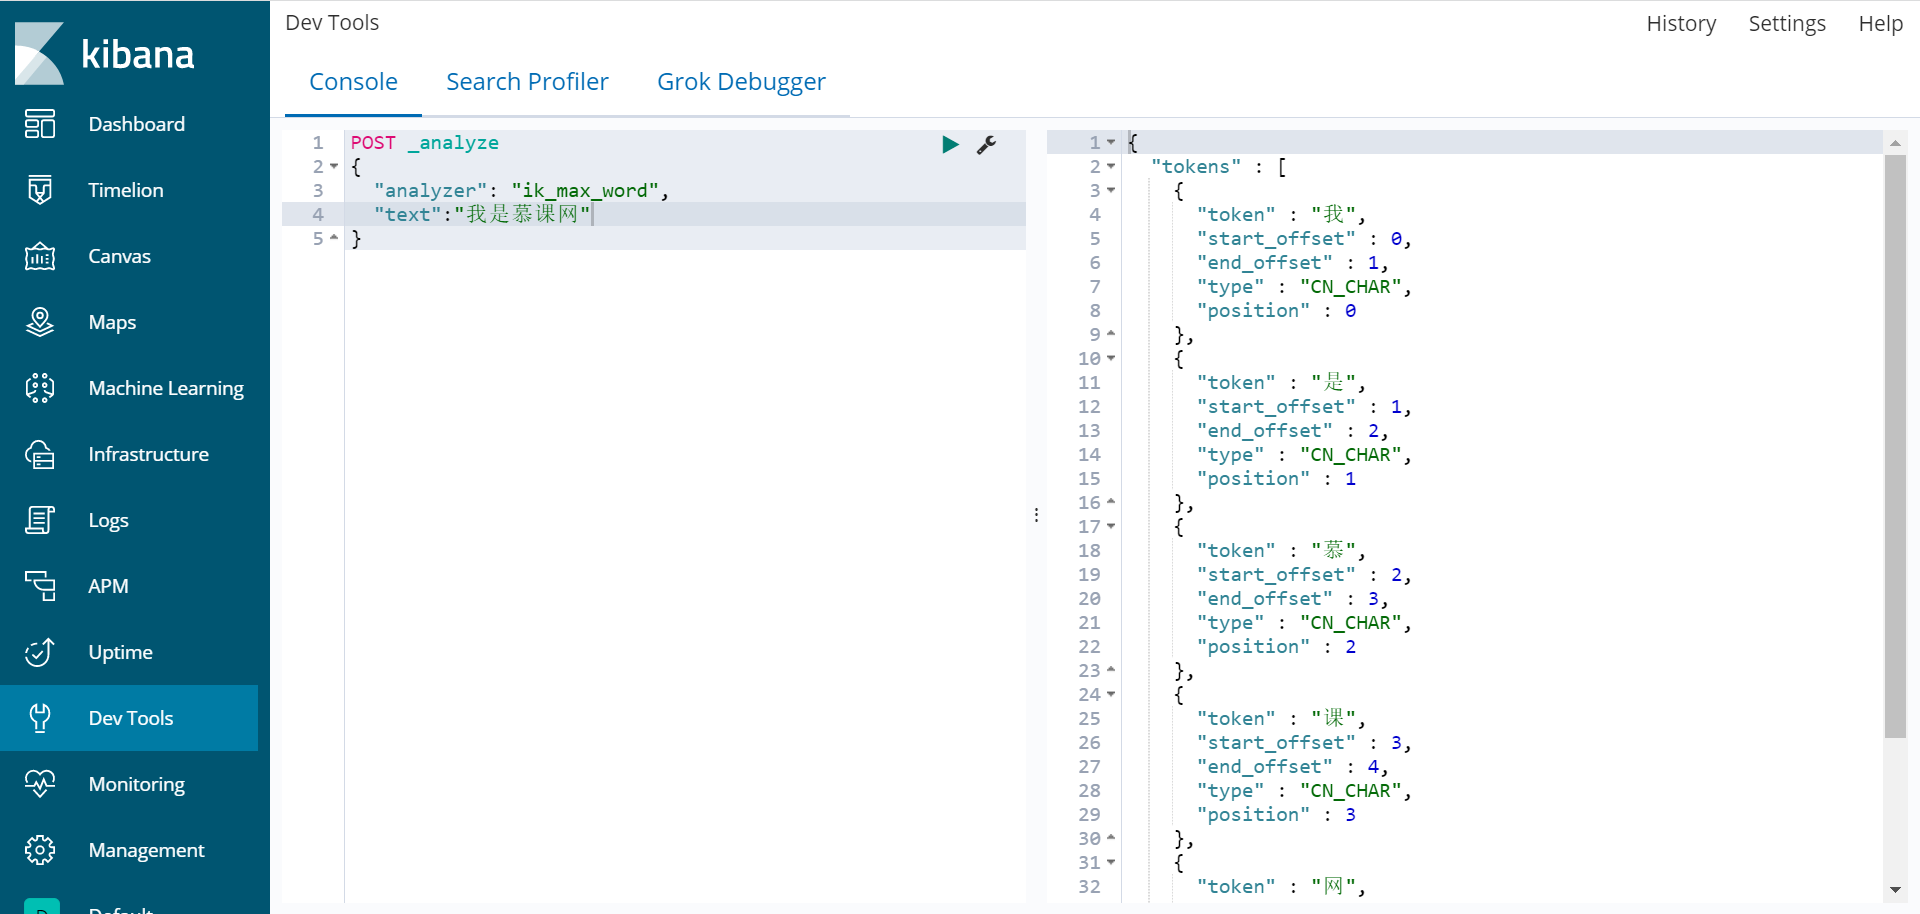1920x914 pixels.
Task: Switch to the Console tab
Action: click(x=353, y=82)
